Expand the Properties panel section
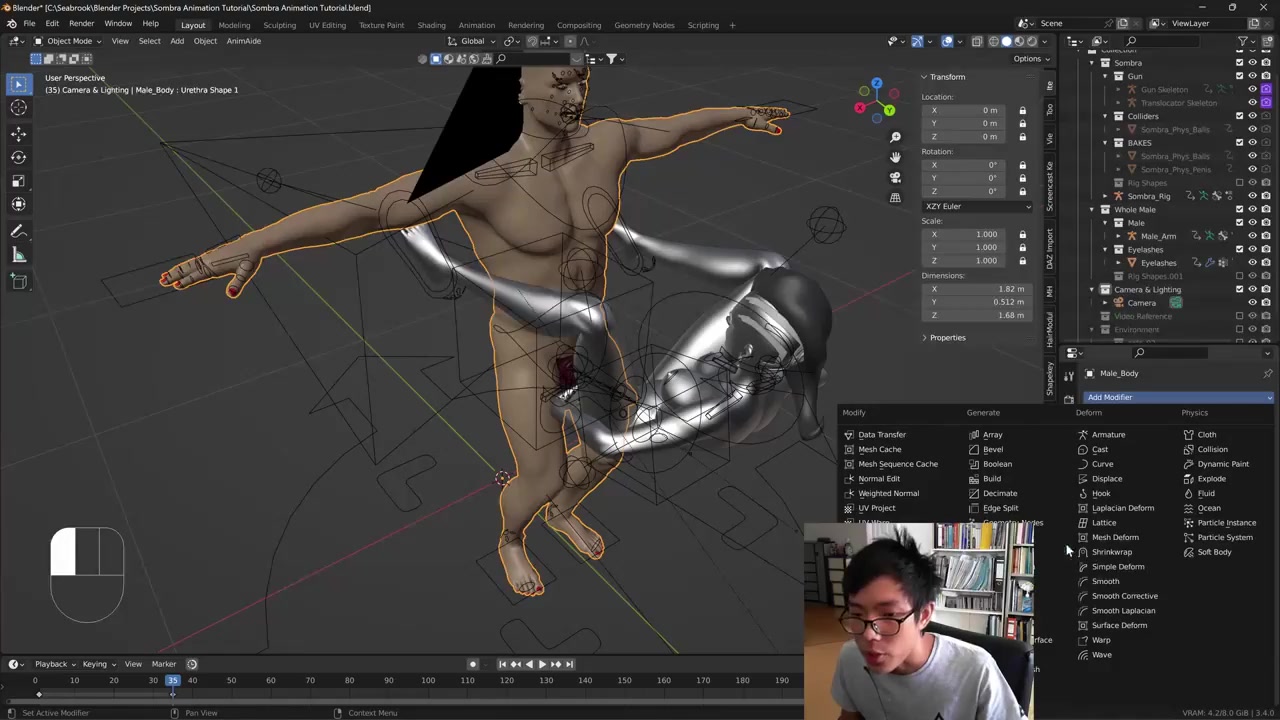Viewport: 1280px width, 720px height. pyautogui.click(x=946, y=338)
